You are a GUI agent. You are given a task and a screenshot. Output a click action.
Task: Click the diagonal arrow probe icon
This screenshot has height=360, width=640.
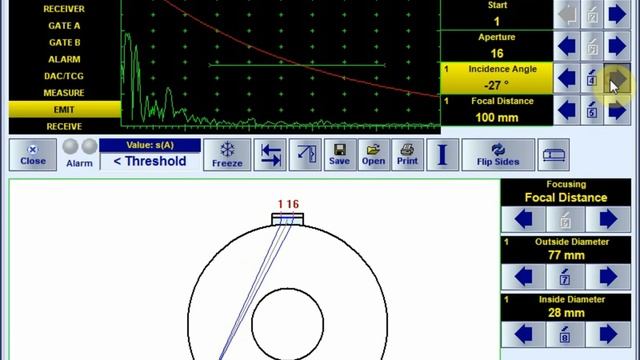[305, 155]
